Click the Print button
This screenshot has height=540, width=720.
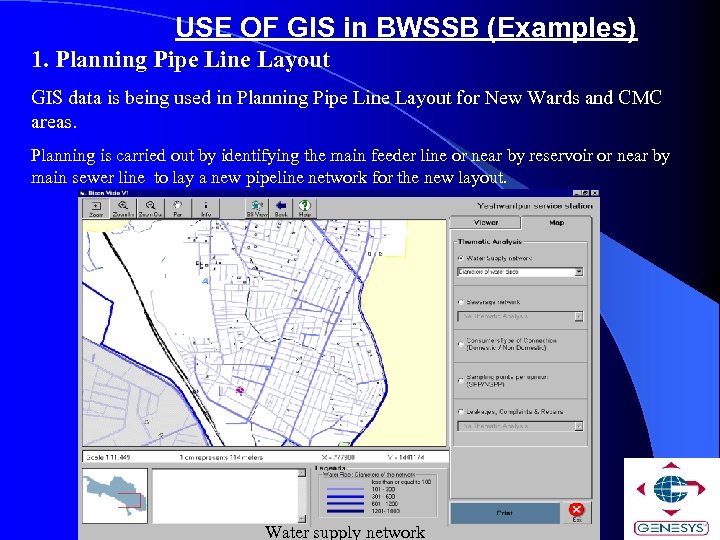(505, 513)
